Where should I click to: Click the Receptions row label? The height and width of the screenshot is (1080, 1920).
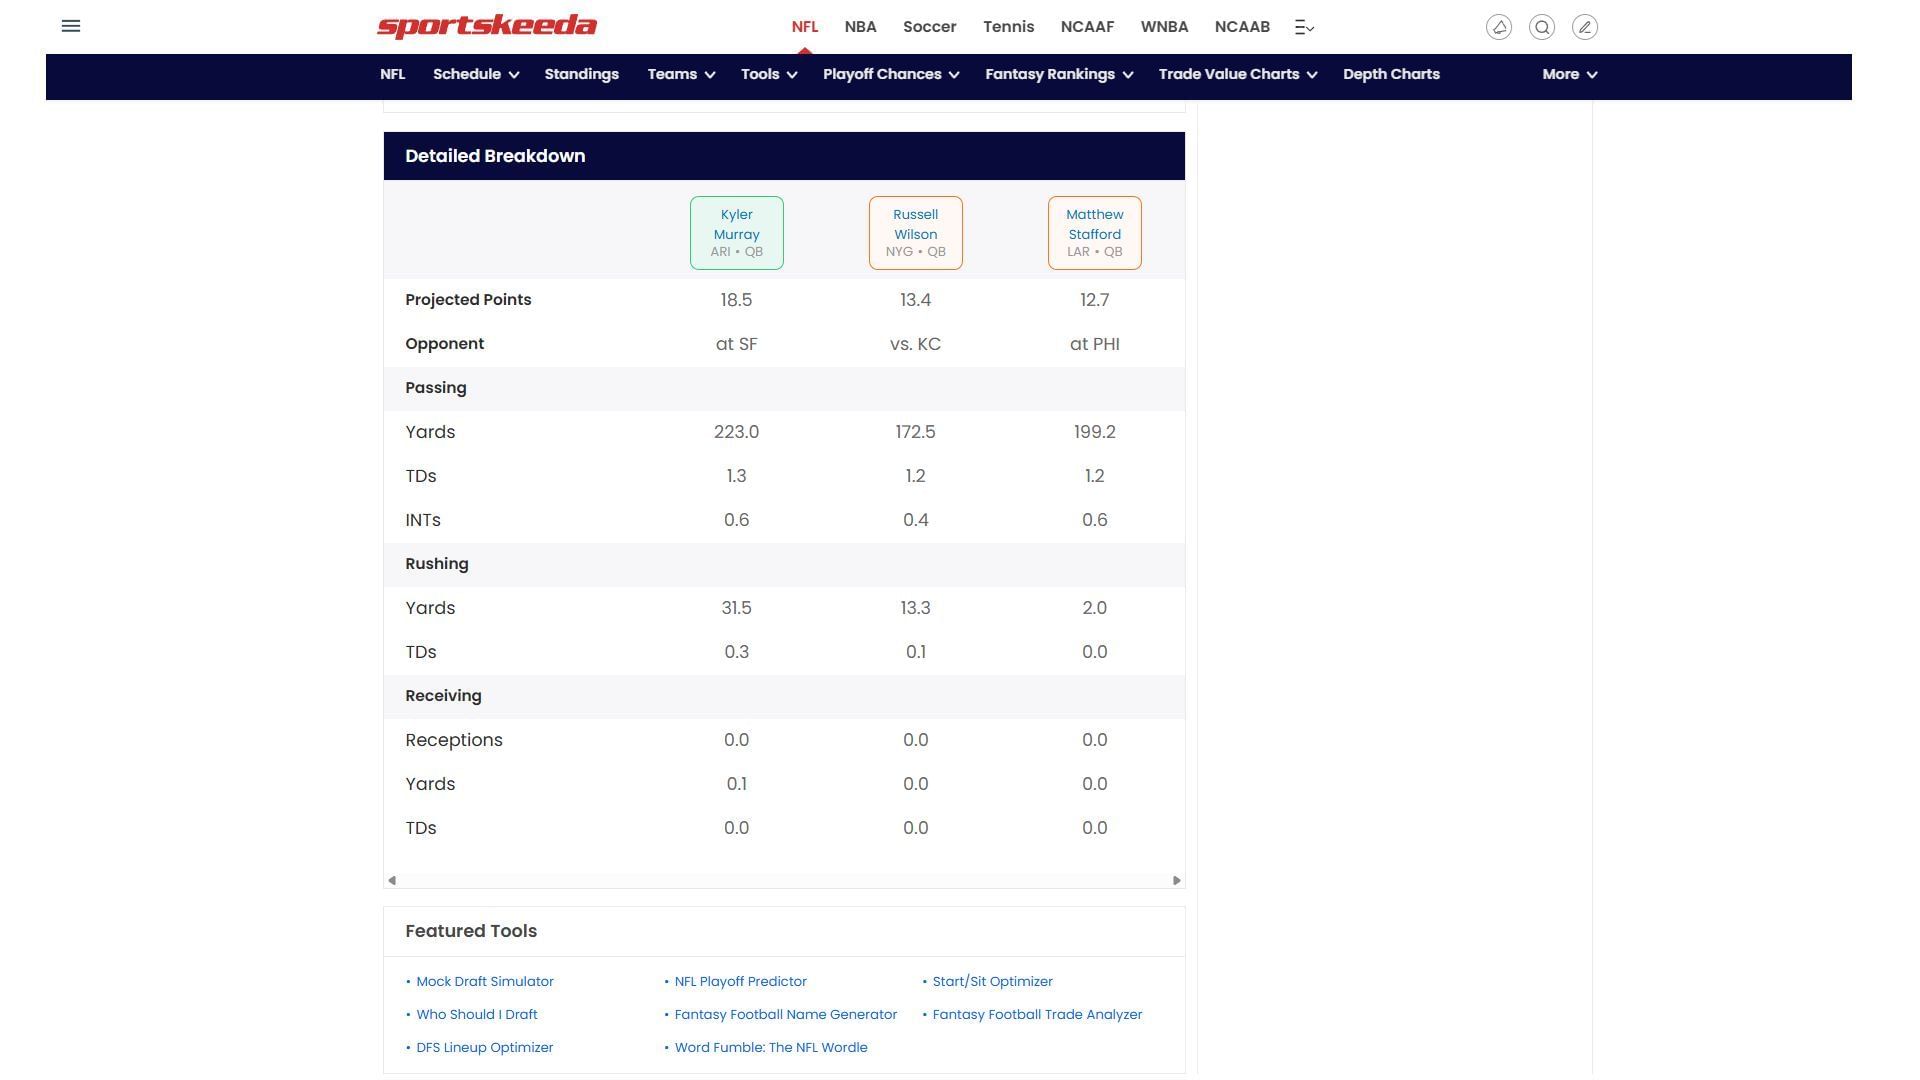pyautogui.click(x=454, y=740)
